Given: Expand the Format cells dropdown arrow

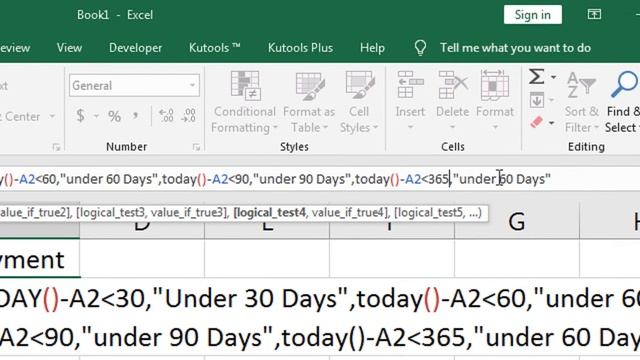Looking at the screenshot, I should pyautogui.click(x=495, y=127).
